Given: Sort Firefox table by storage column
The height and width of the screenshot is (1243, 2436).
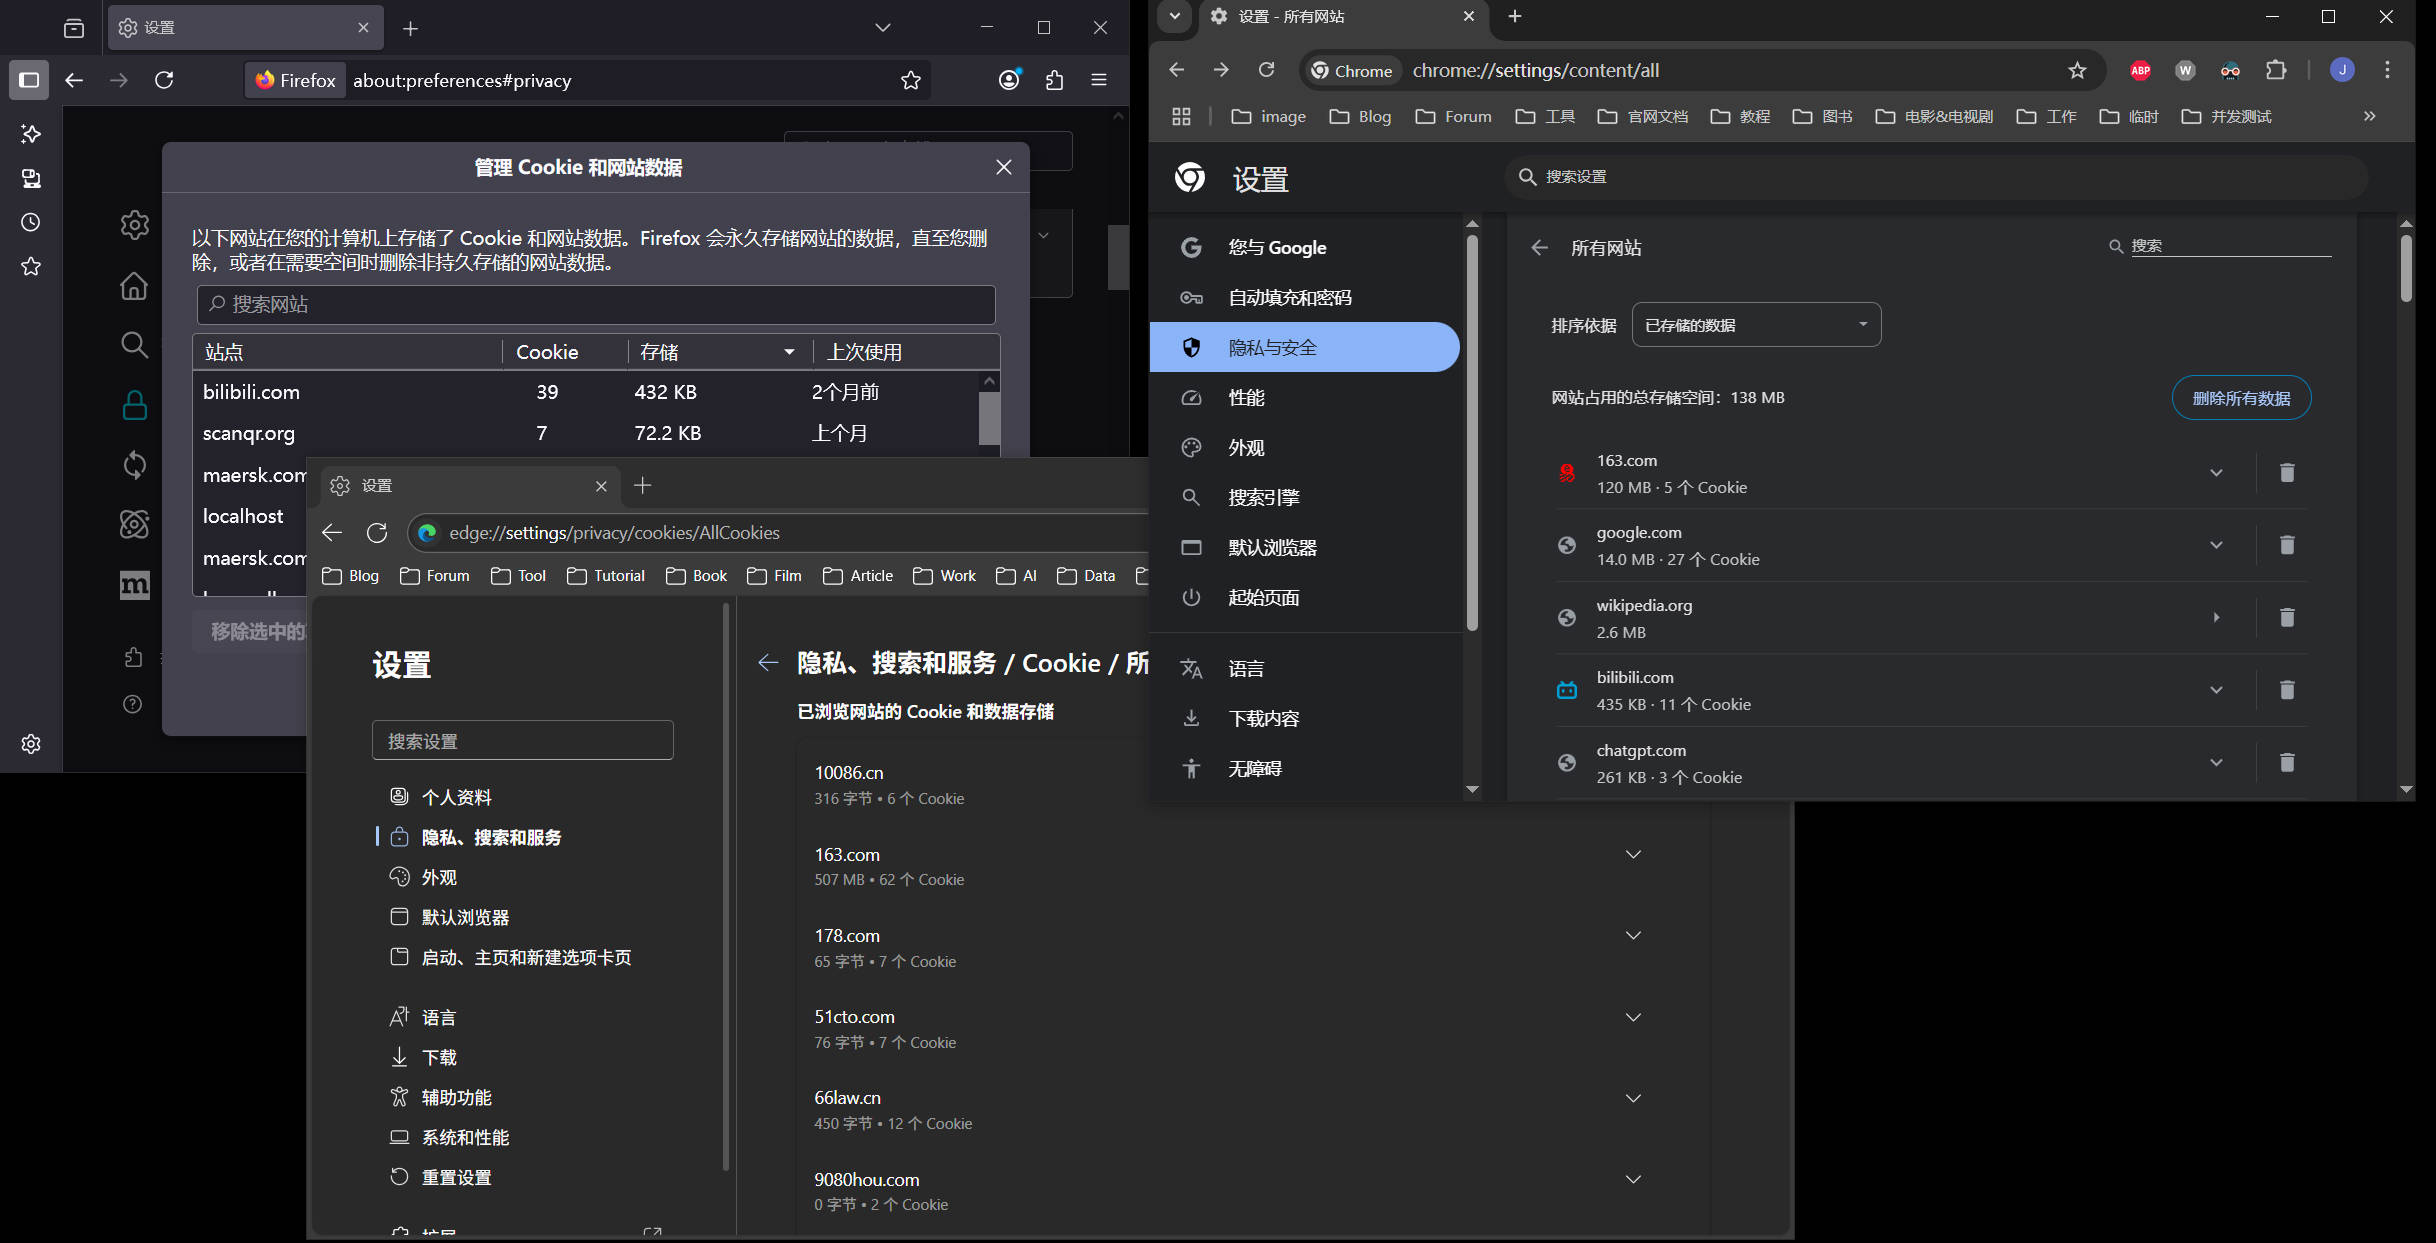Looking at the screenshot, I should click(717, 352).
